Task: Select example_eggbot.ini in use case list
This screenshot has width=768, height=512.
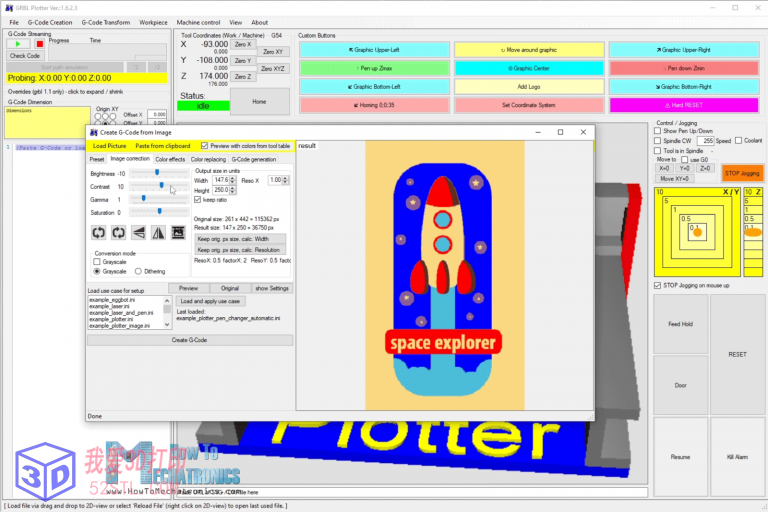Action: [x=112, y=300]
